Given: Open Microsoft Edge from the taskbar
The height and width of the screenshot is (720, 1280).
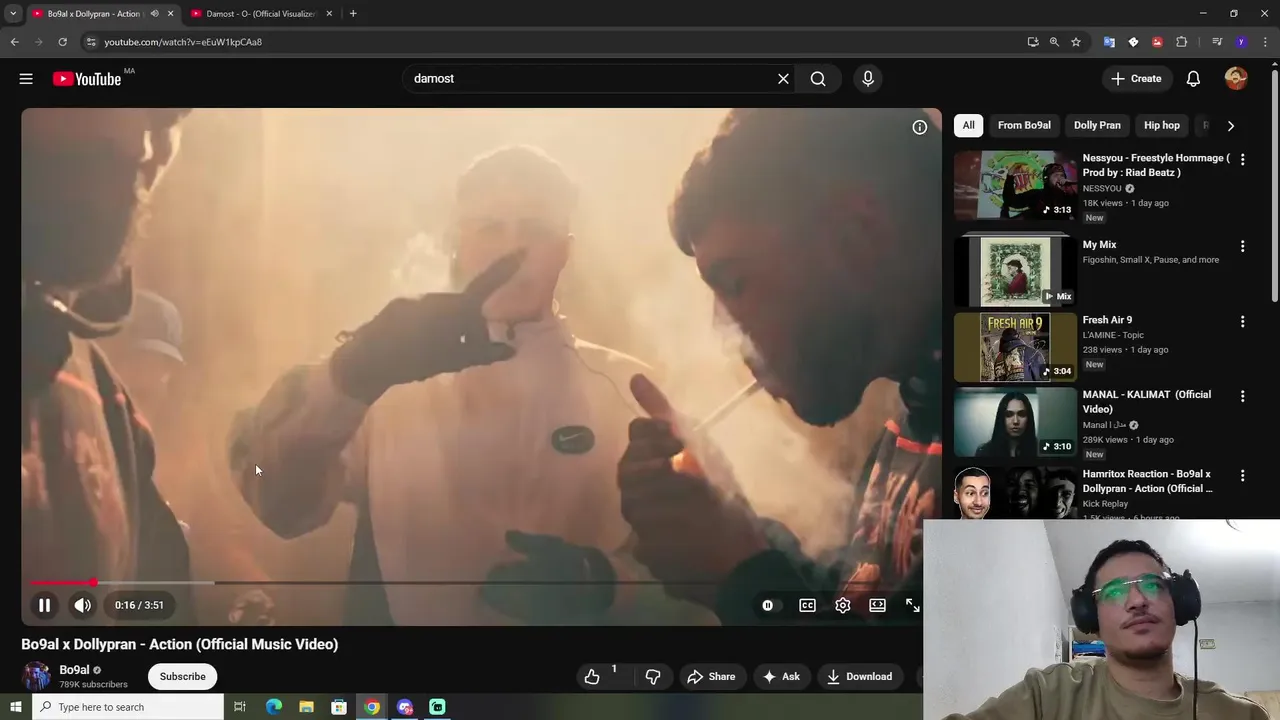Looking at the screenshot, I should 274,707.
